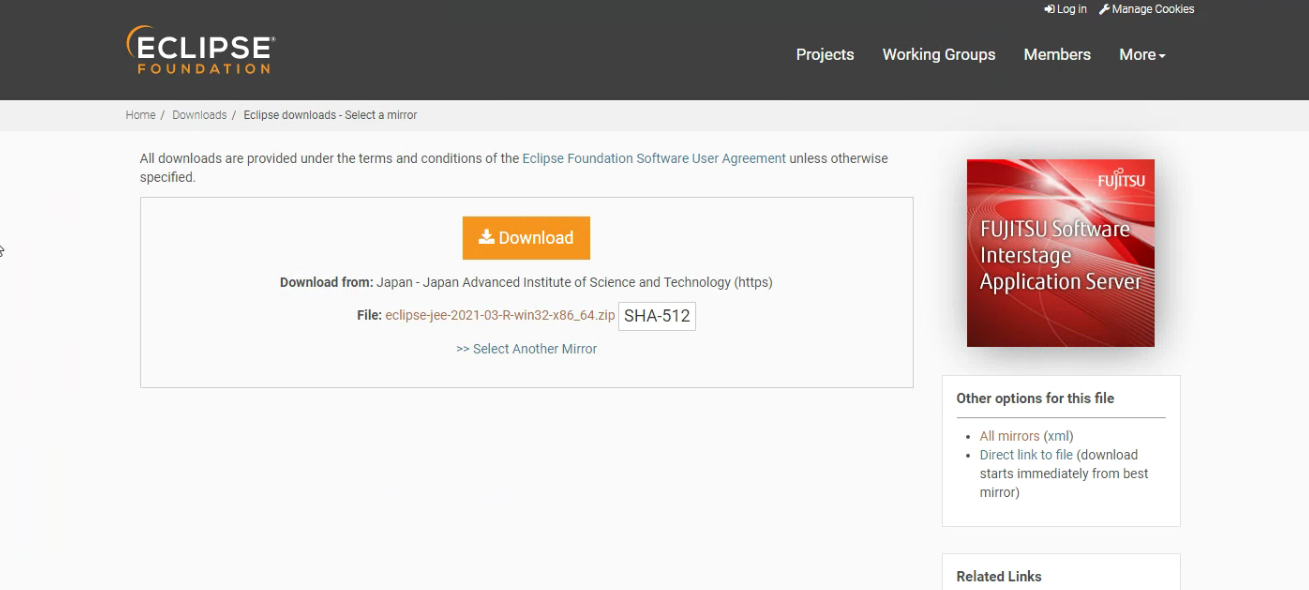Open the All mirrors link

click(x=1010, y=436)
